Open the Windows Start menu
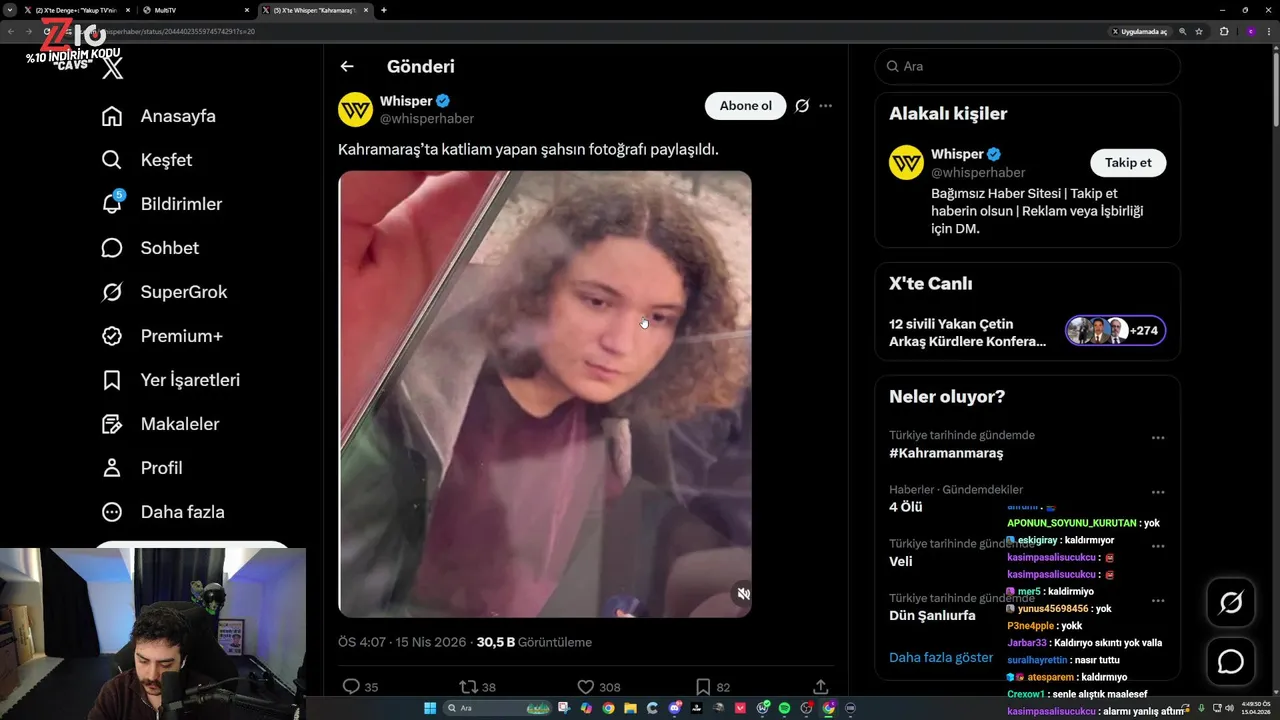Image resolution: width=1280 pixels, height=720 pixels. pyautogui.click(x=430, y=708)
